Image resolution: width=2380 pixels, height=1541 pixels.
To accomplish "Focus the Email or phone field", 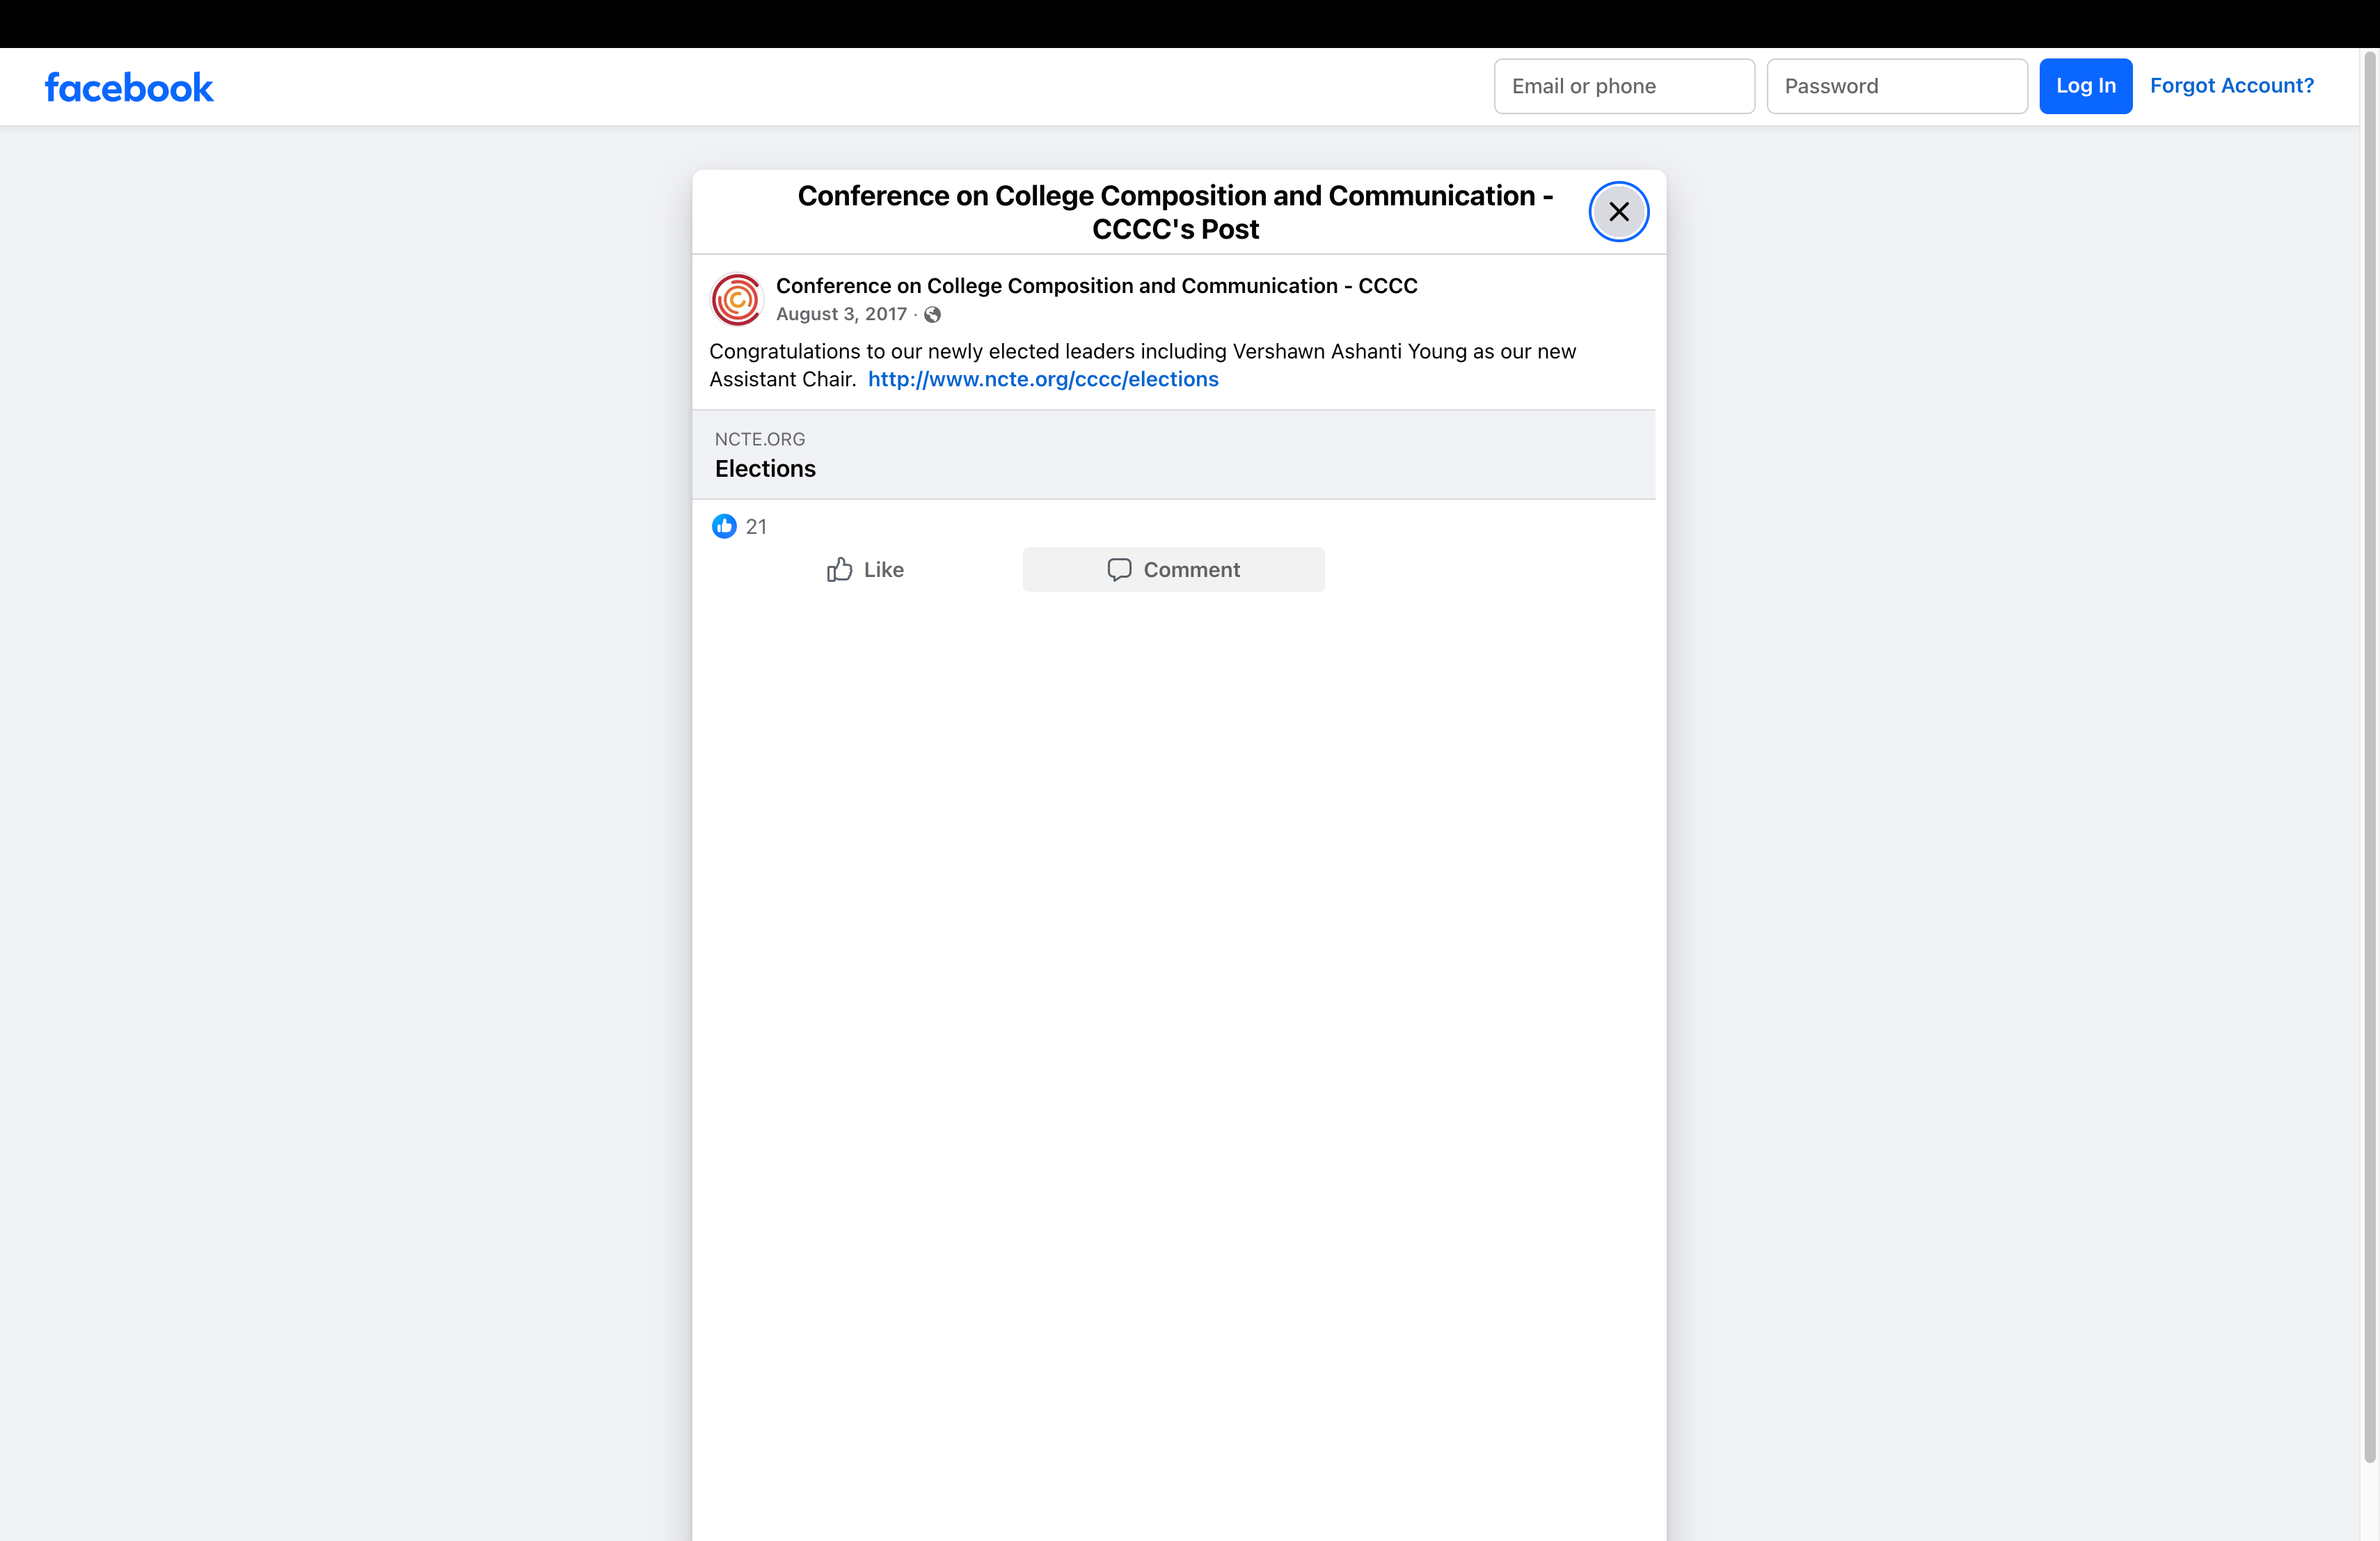I will coord(1624,86).
